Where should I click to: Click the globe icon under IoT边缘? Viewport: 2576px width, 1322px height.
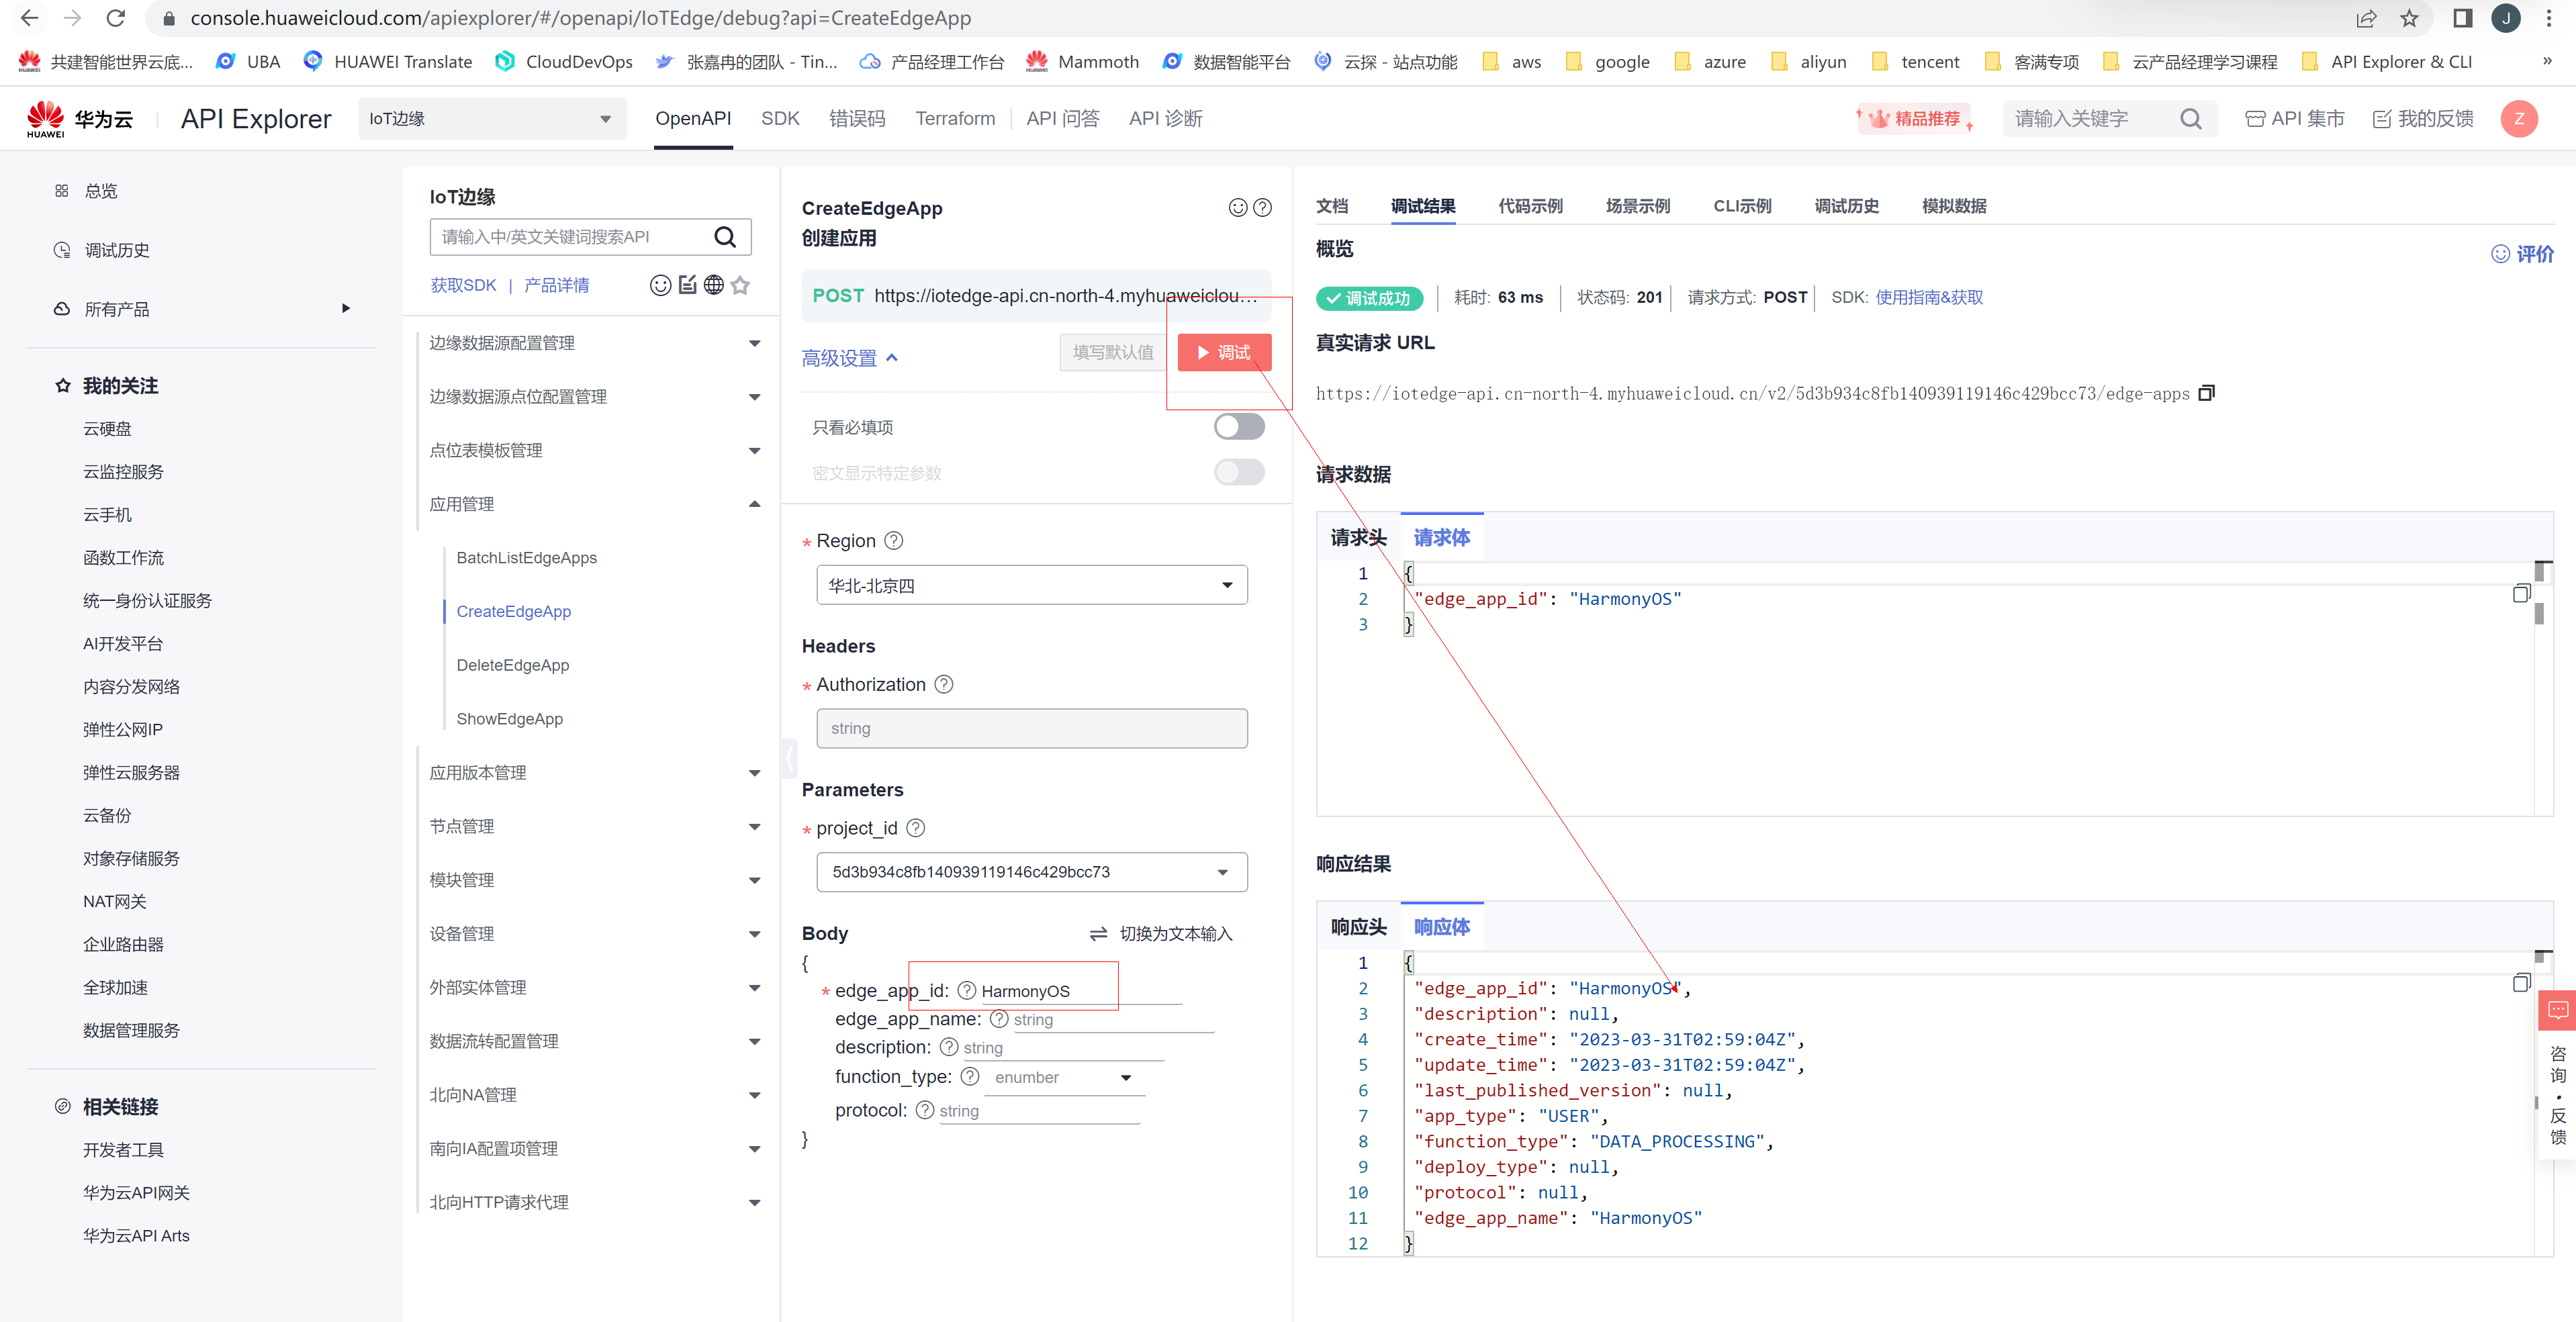(x=714, y=285)
